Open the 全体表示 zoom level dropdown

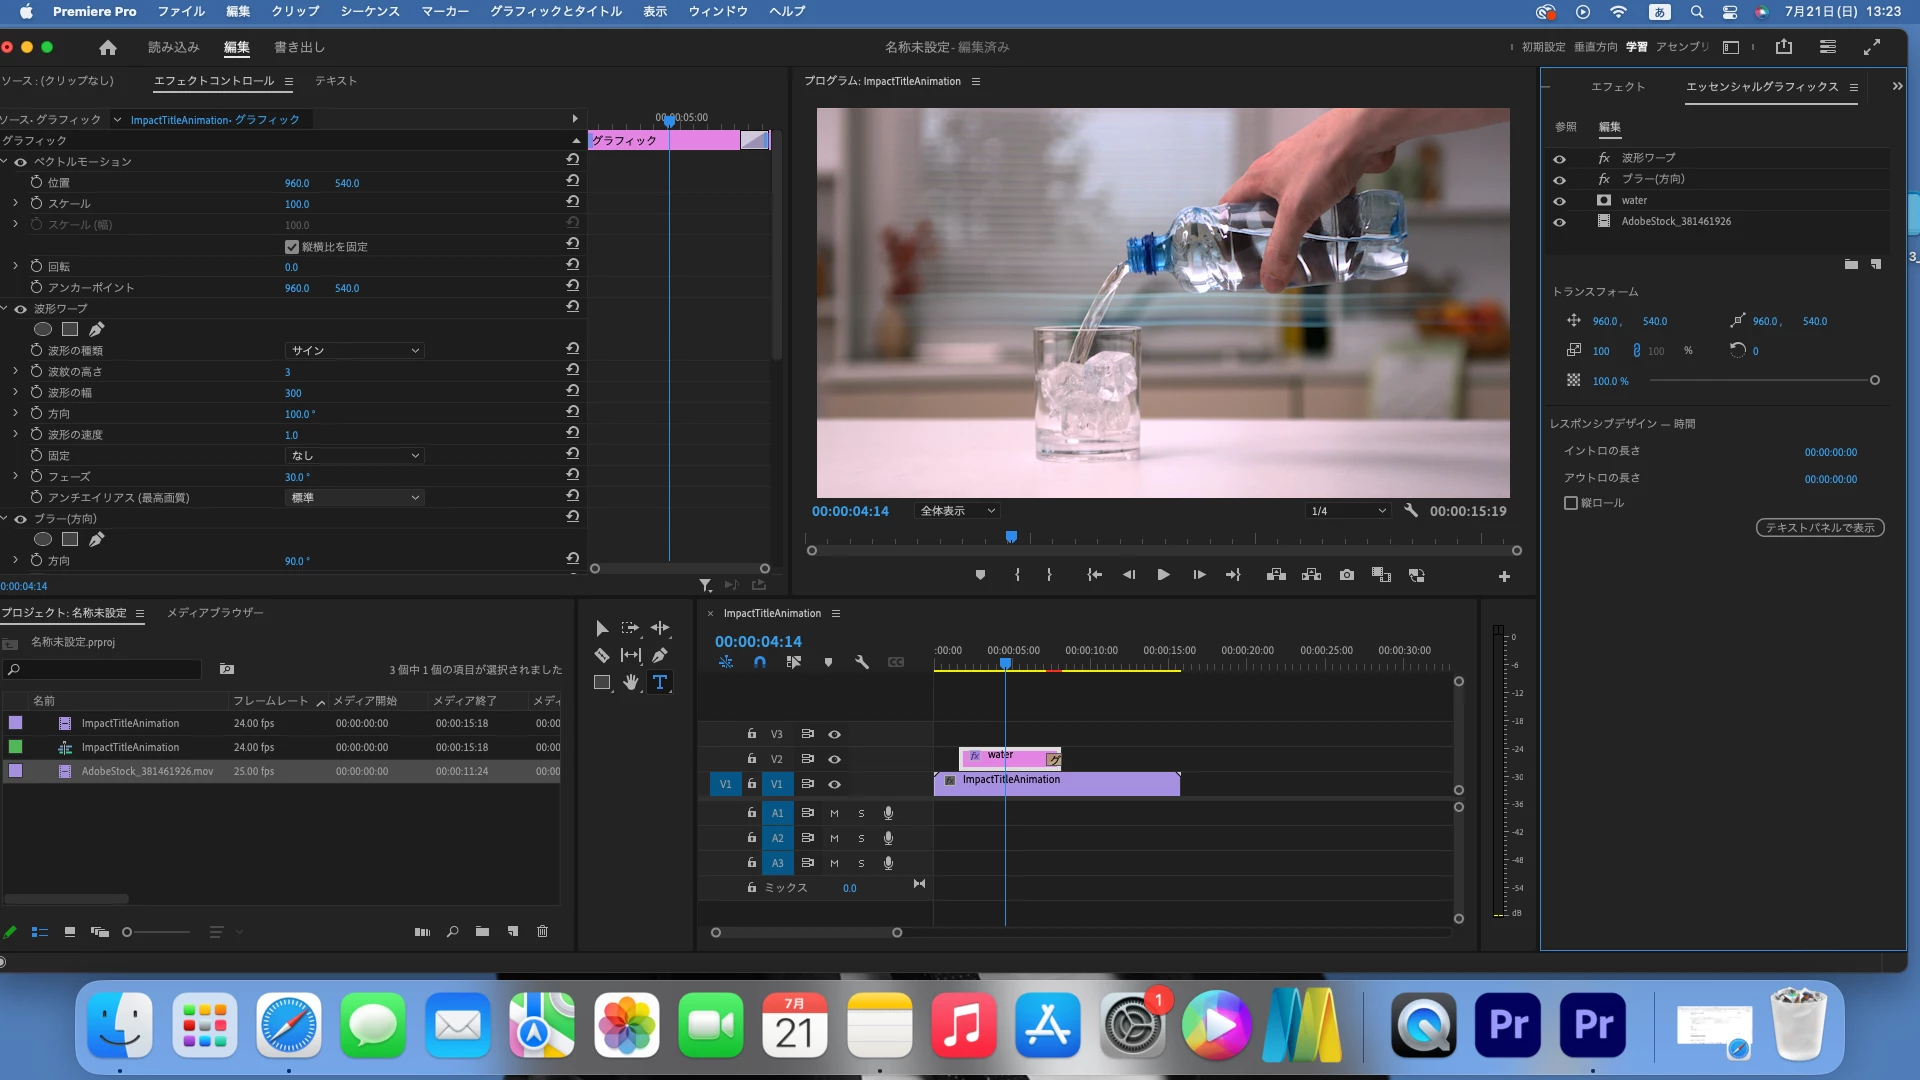click(957, 511)
